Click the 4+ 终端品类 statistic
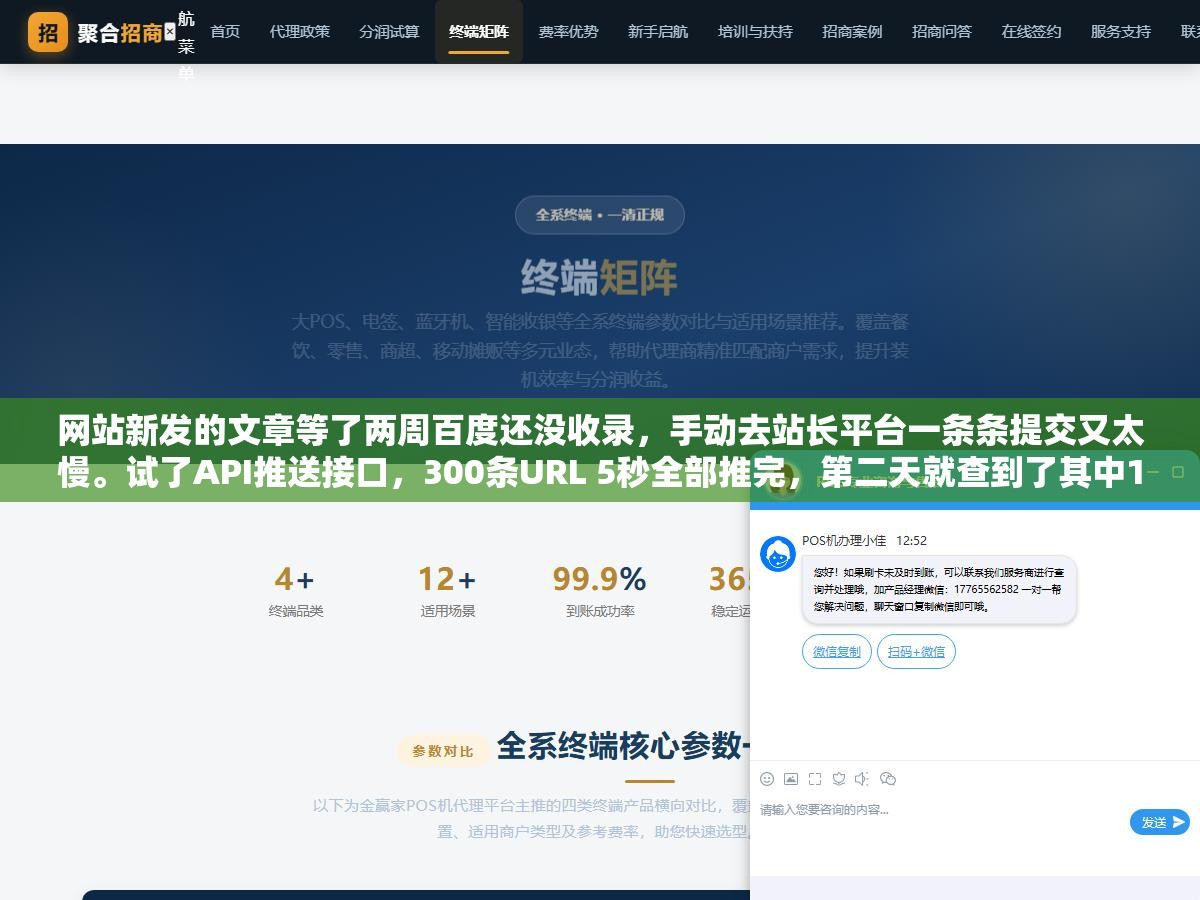This screenshot has width=1200, height=900. (295, 590)
